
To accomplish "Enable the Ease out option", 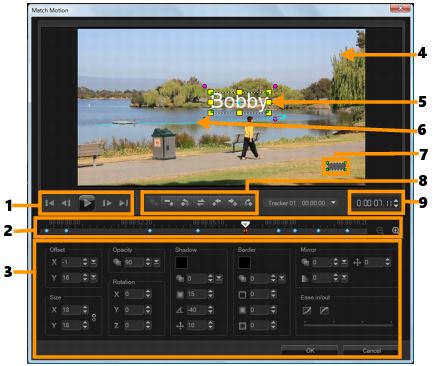I will click(324, 311).
